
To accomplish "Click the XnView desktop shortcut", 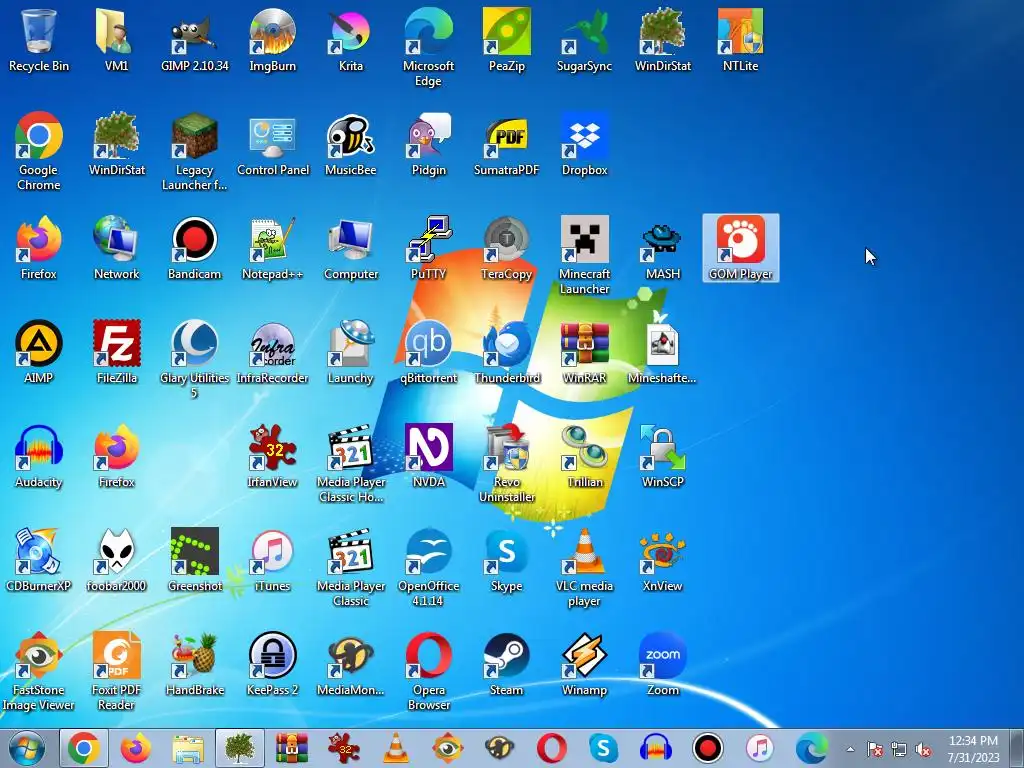I will [663, 560].
